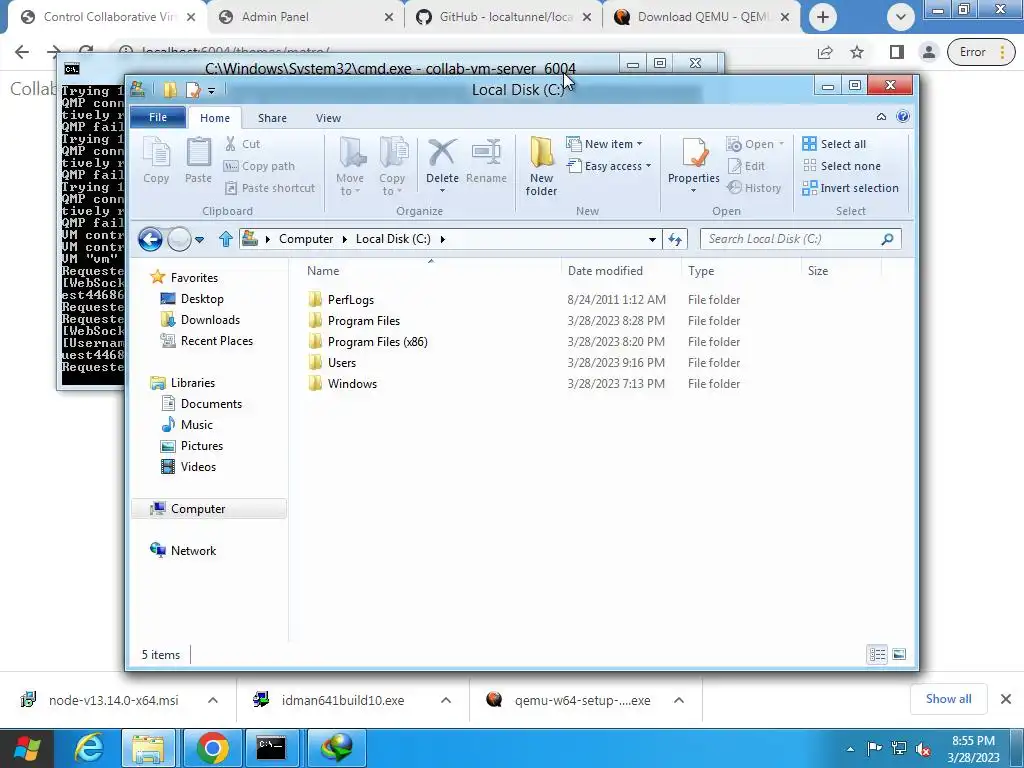Open Explorer help question mark icon
This screenshot has height=768, width=1024.
point(903,117)
